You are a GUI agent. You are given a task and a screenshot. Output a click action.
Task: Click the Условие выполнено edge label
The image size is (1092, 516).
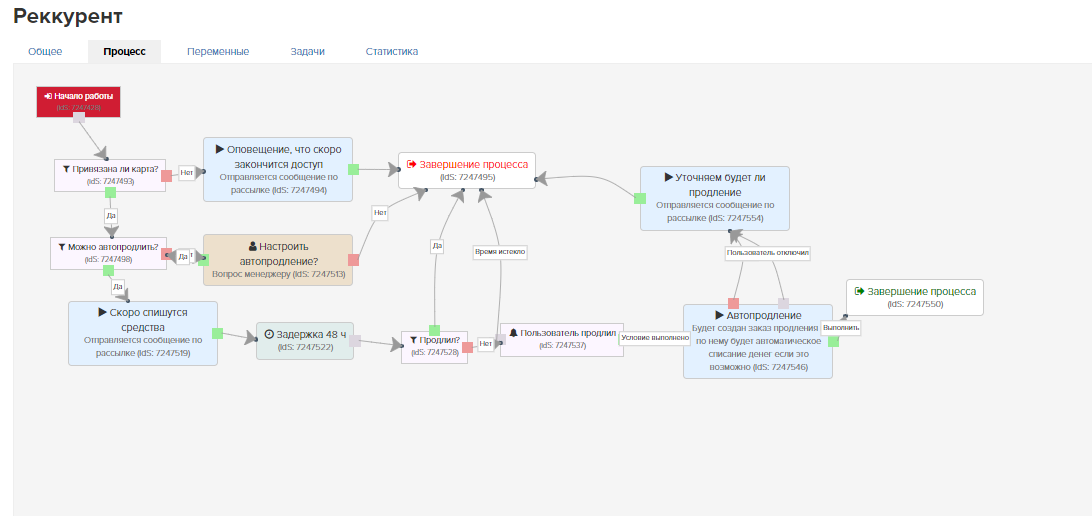655,338
